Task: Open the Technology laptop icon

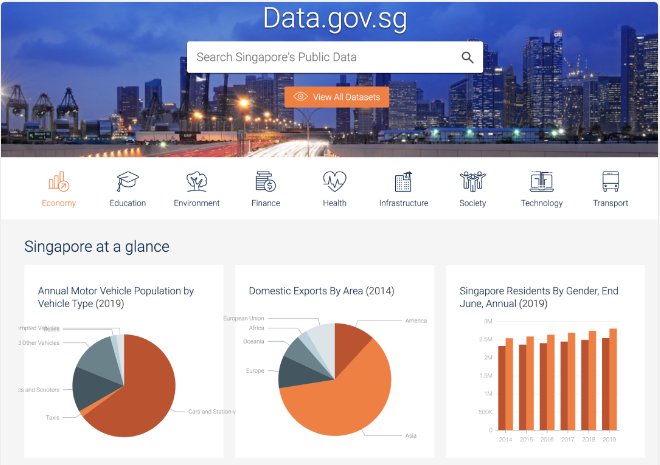Action: point(541,181)
